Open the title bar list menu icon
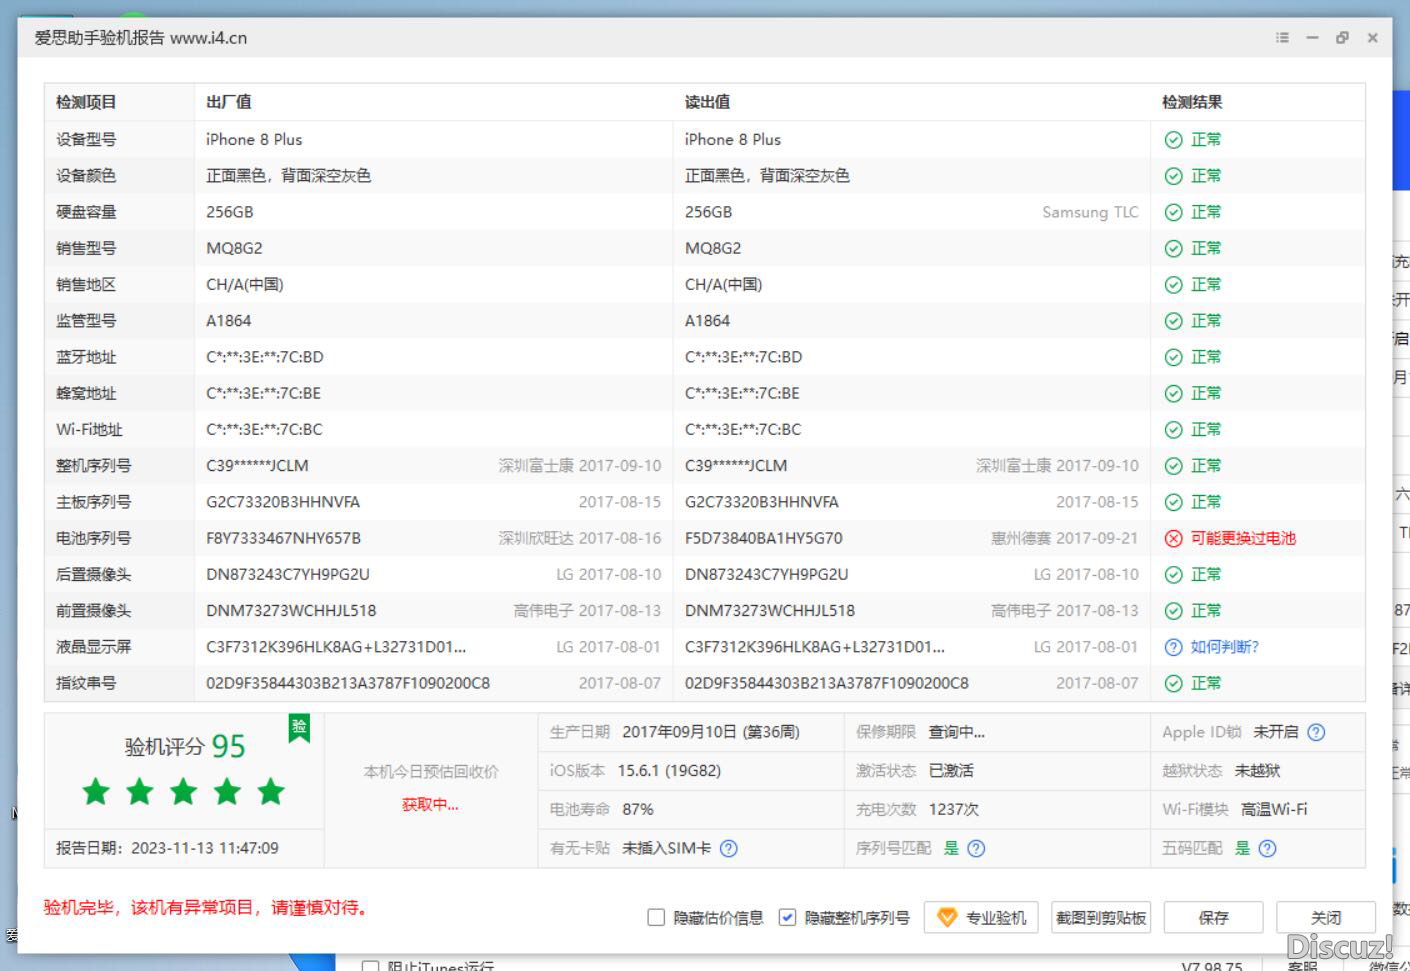The height and width of the screenshot is (971, 1410). [1282, 38]
